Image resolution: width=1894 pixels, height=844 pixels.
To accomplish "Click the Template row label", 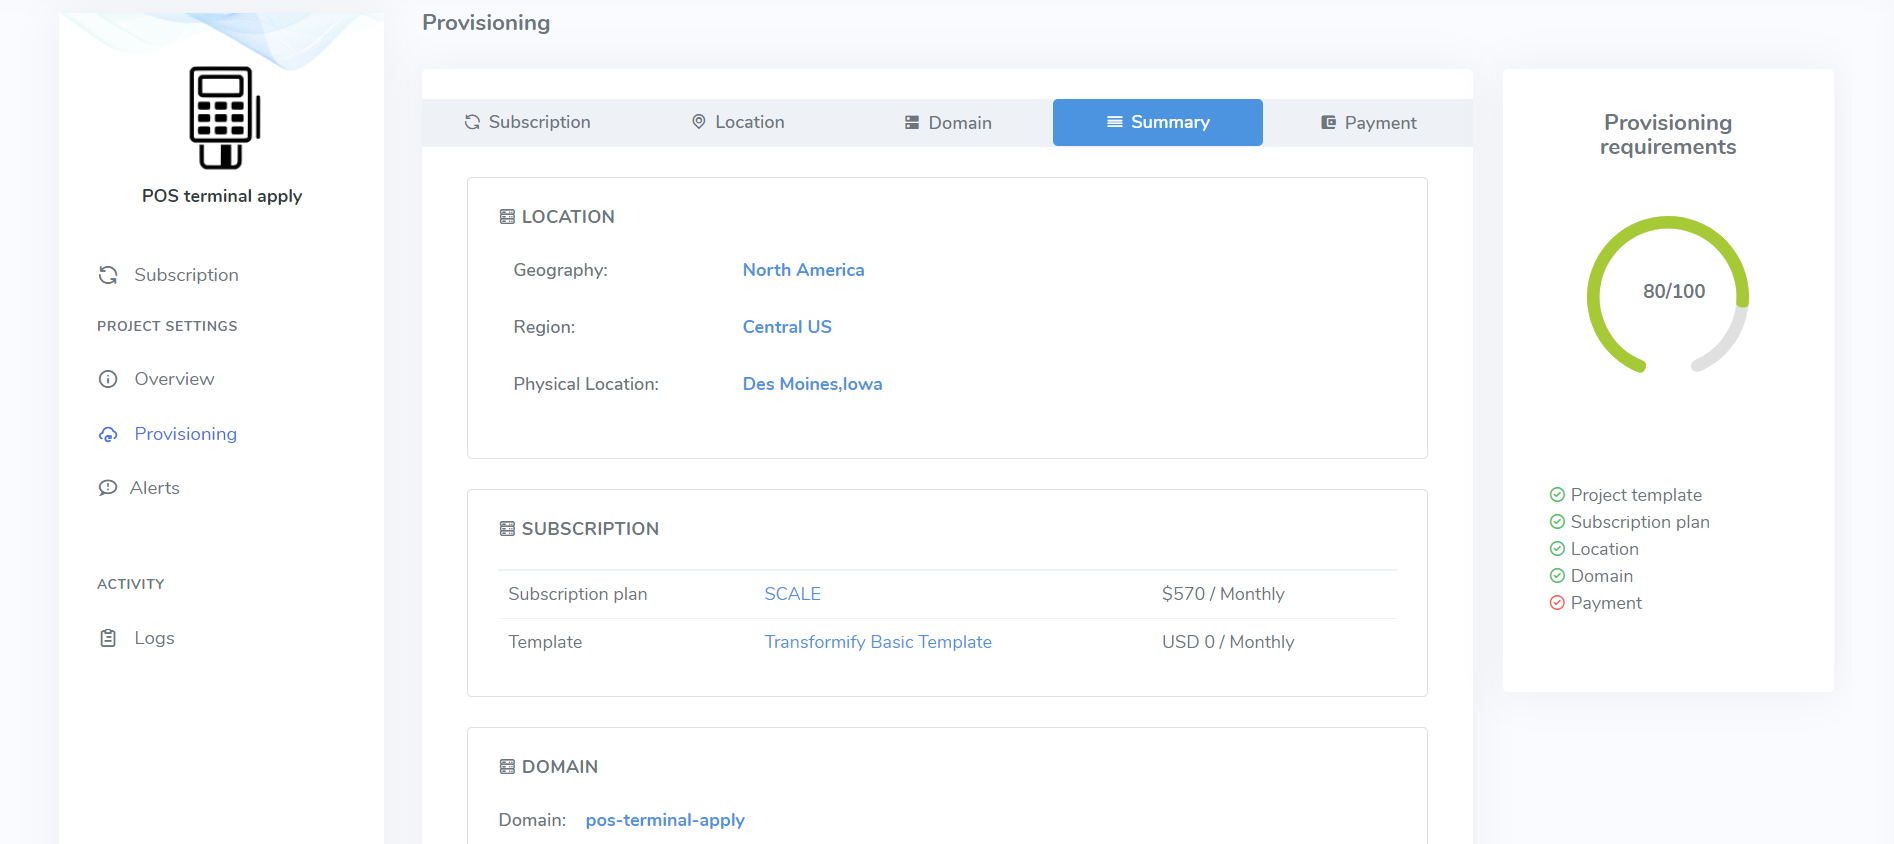I will tap(545, 642).
